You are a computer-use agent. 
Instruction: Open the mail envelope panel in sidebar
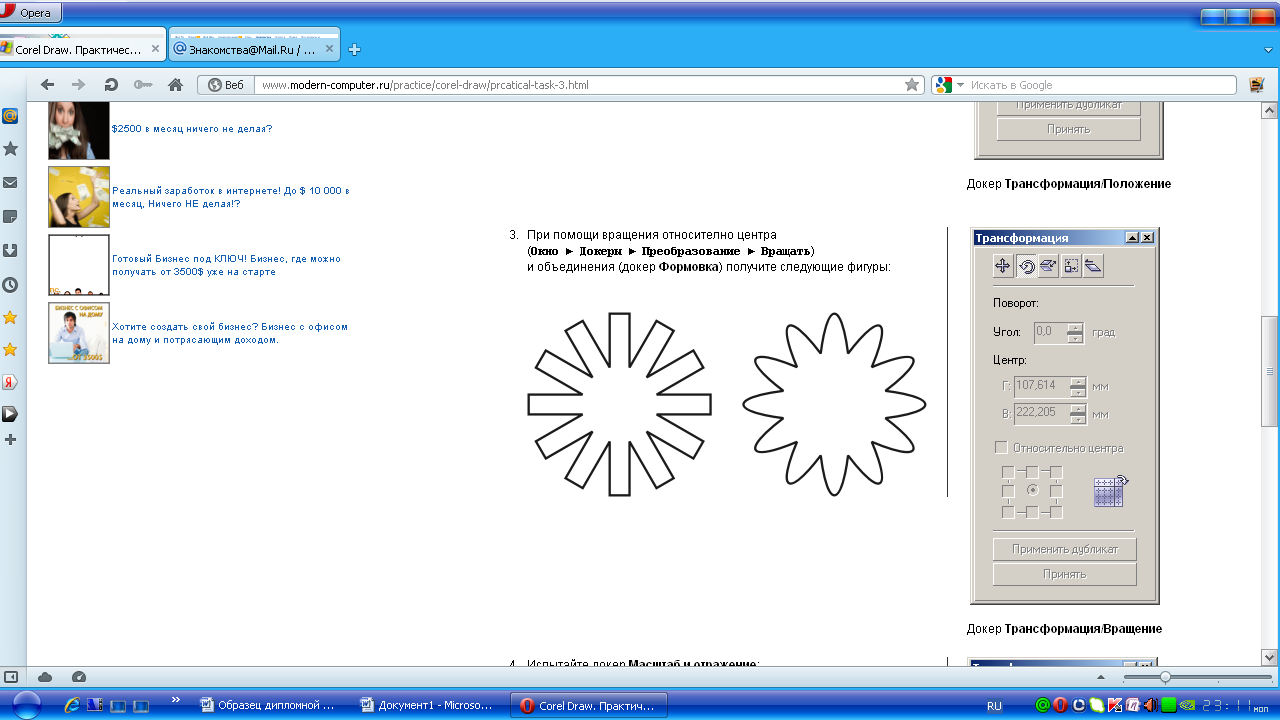point(11,183)
